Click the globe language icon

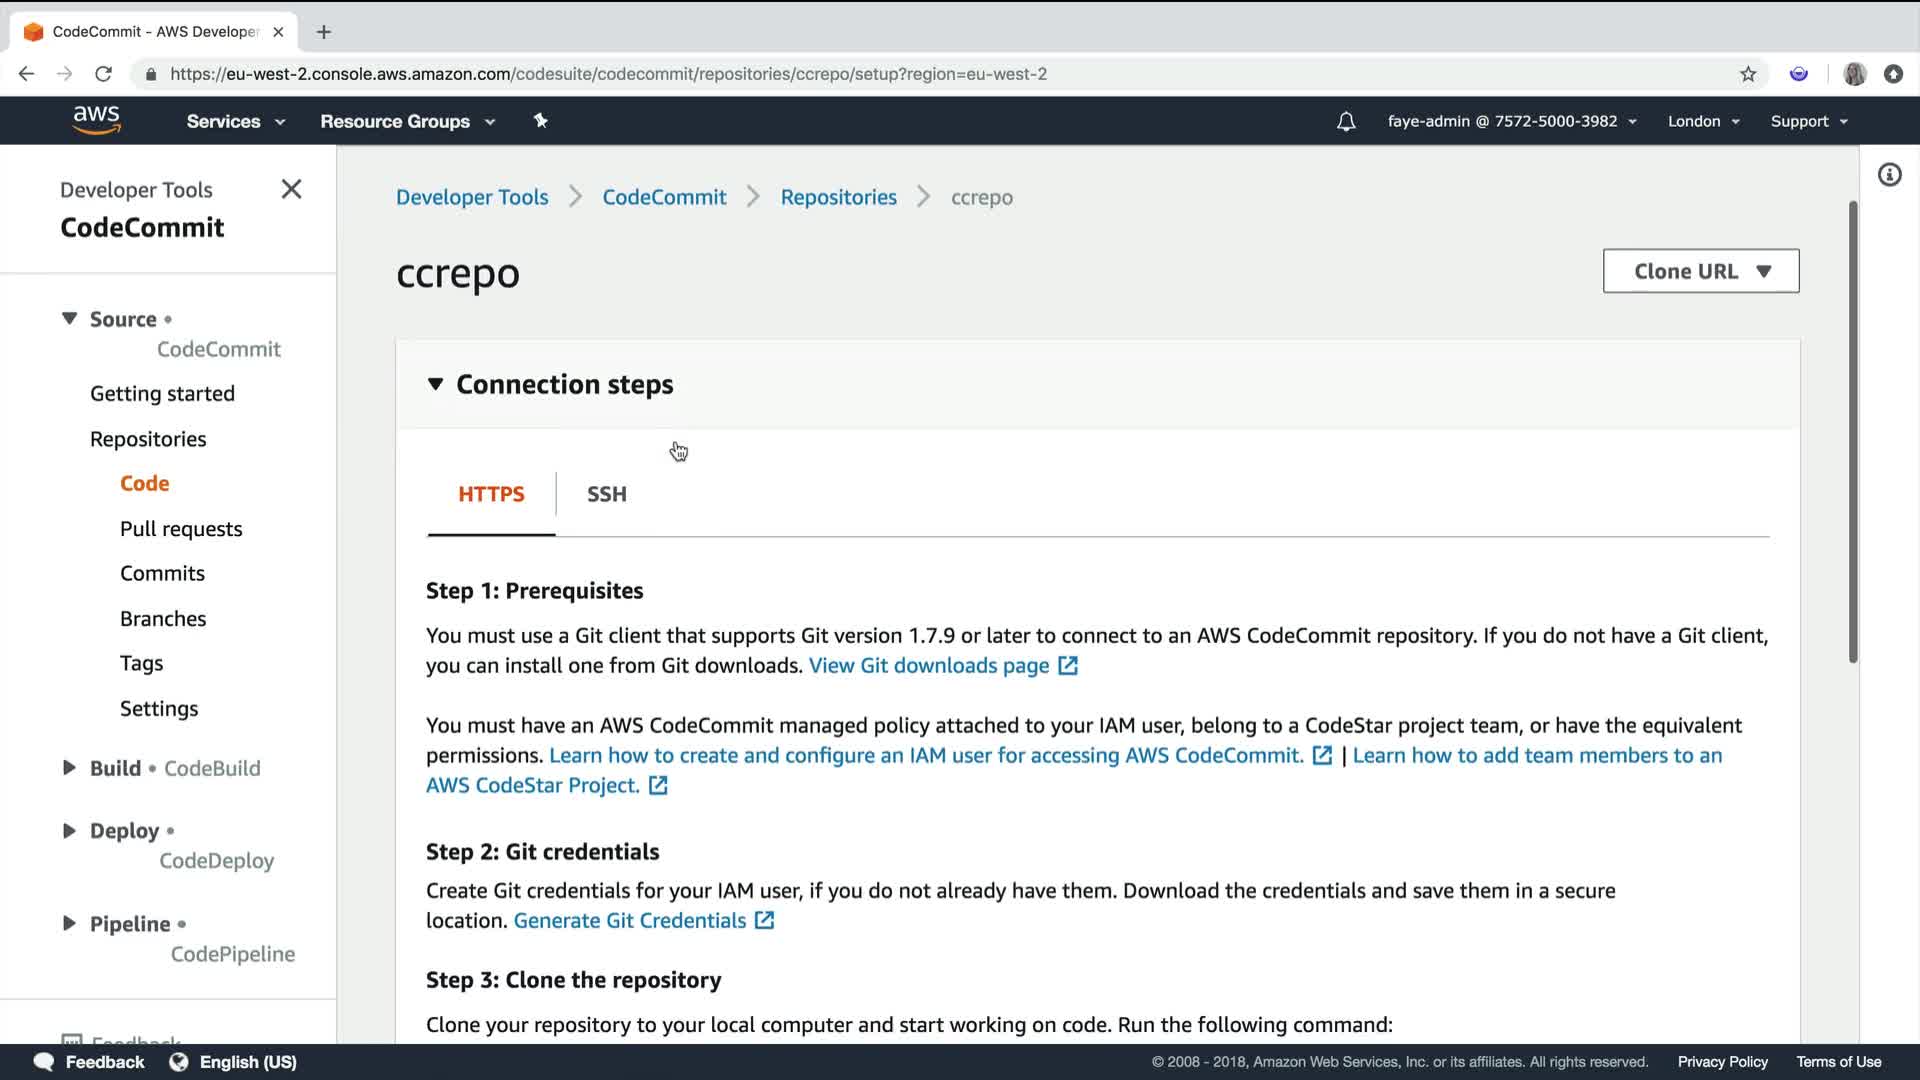(x=178, y=1062)
